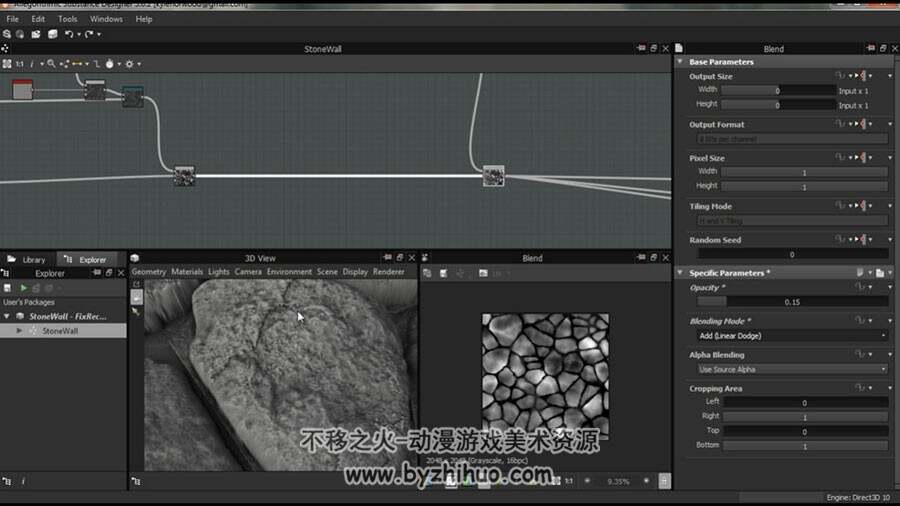Open the Camera menu in 3D View
The height and width of the screenshot is (506, 900).
click(x=248, y=272)
